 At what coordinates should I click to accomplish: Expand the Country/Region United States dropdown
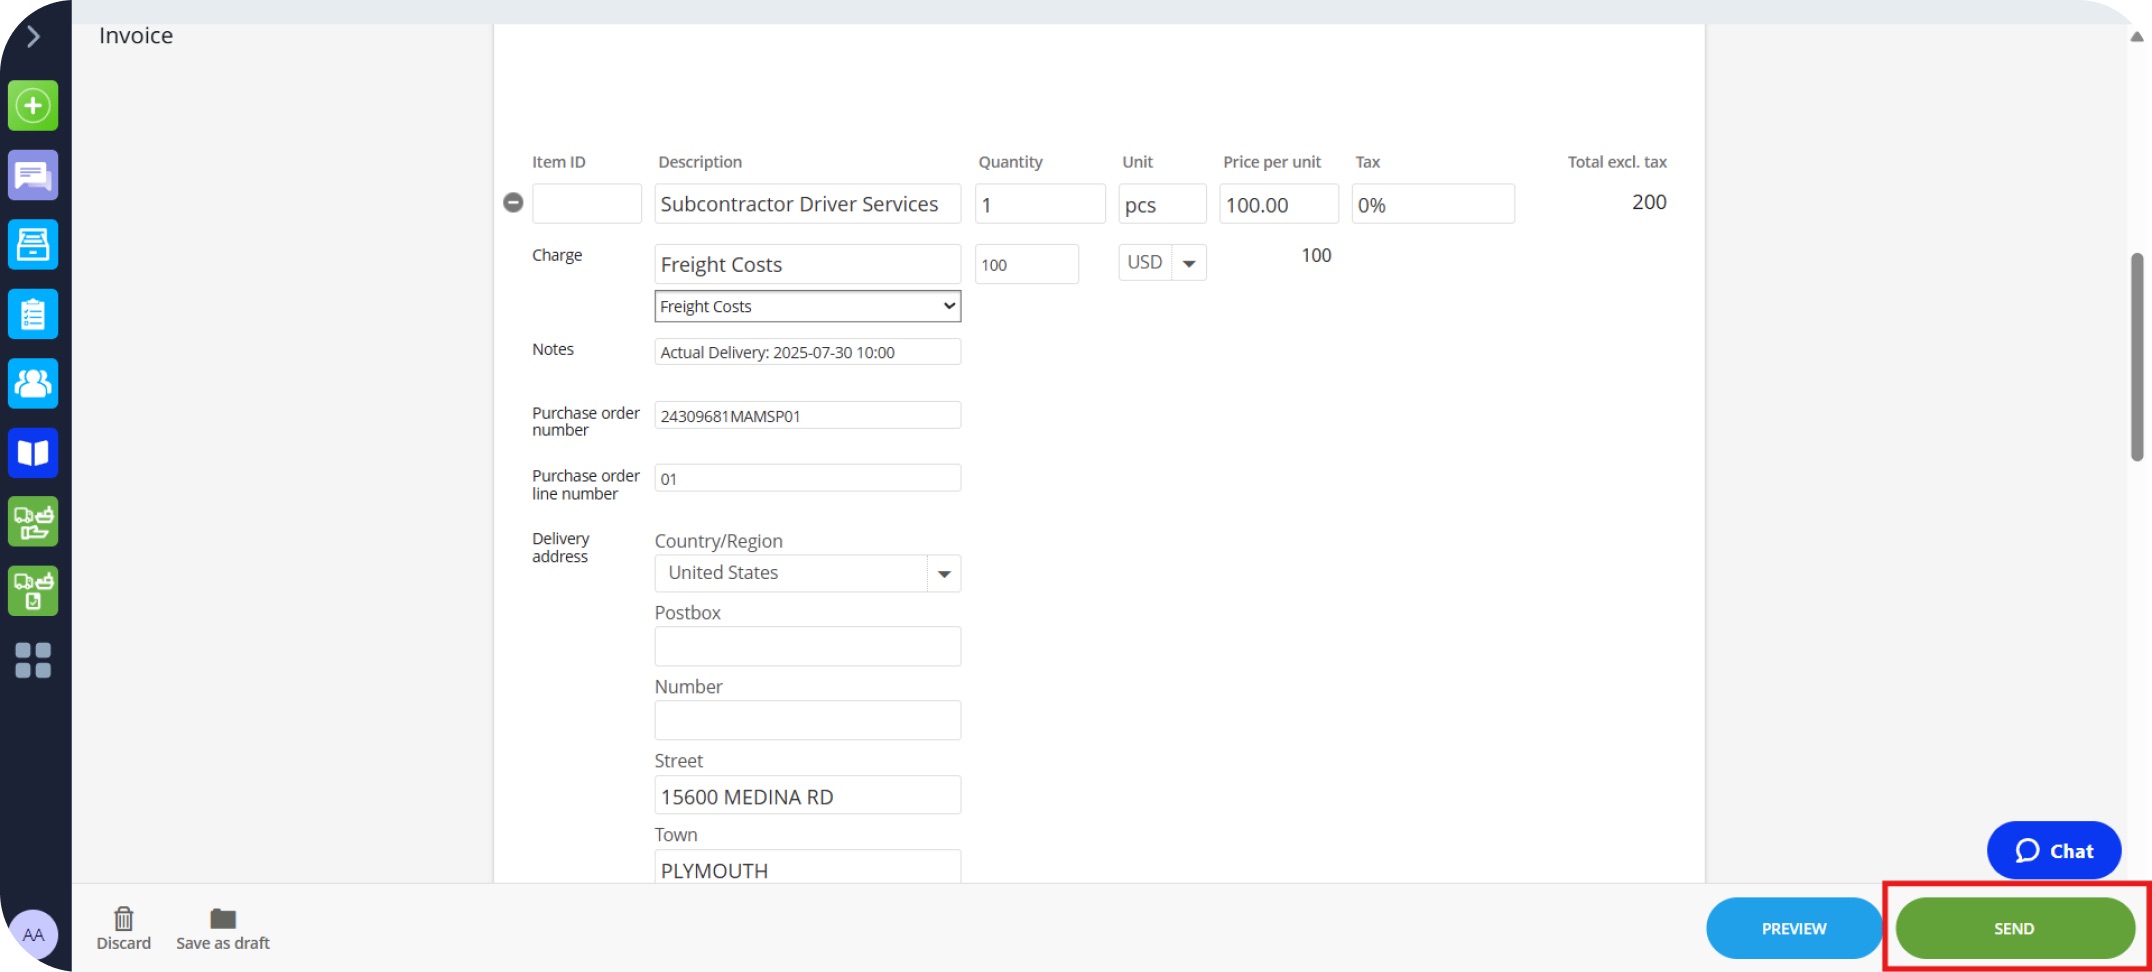pos(943,574)
